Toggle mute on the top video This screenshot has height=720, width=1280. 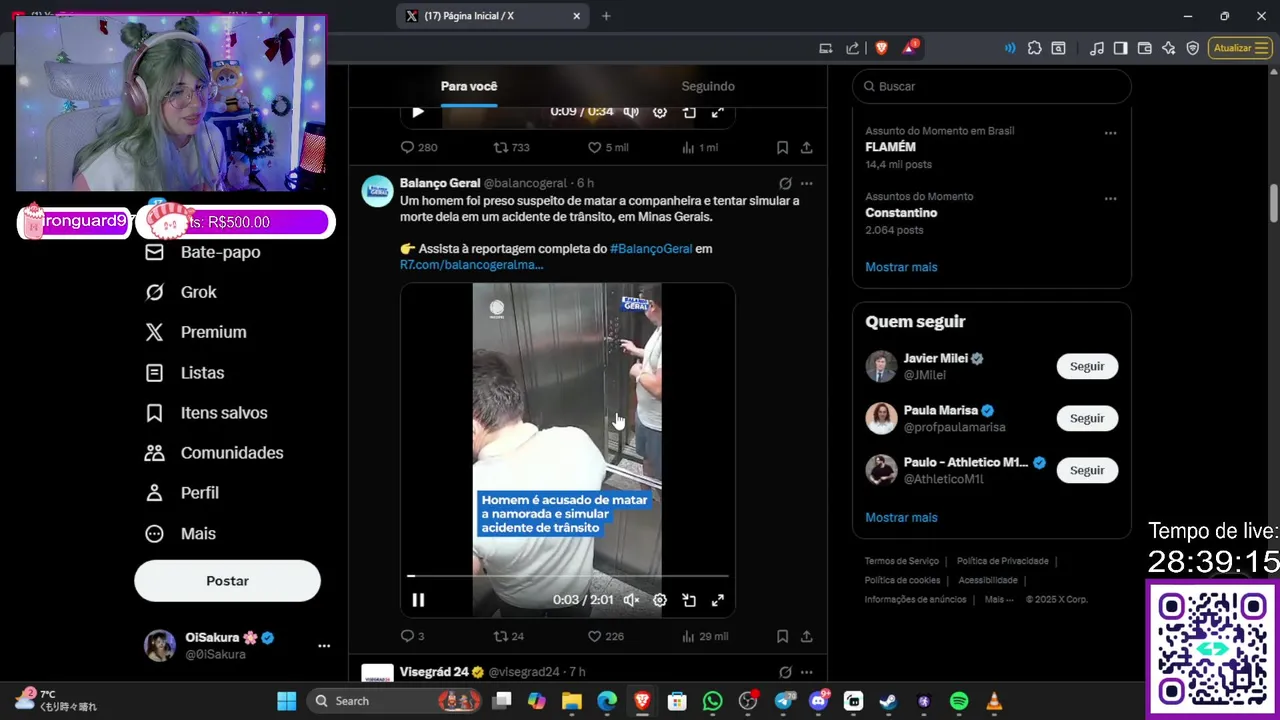click(631, 112)
